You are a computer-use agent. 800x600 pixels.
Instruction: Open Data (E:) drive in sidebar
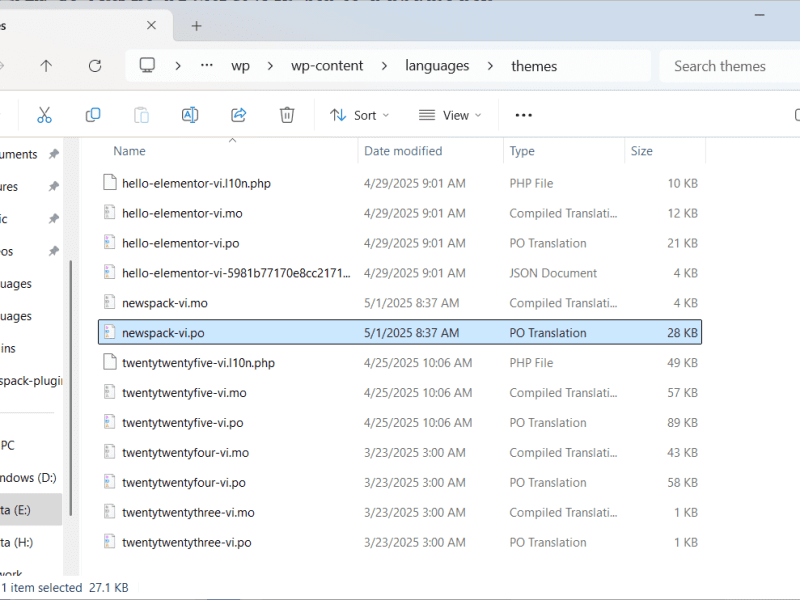29,510
